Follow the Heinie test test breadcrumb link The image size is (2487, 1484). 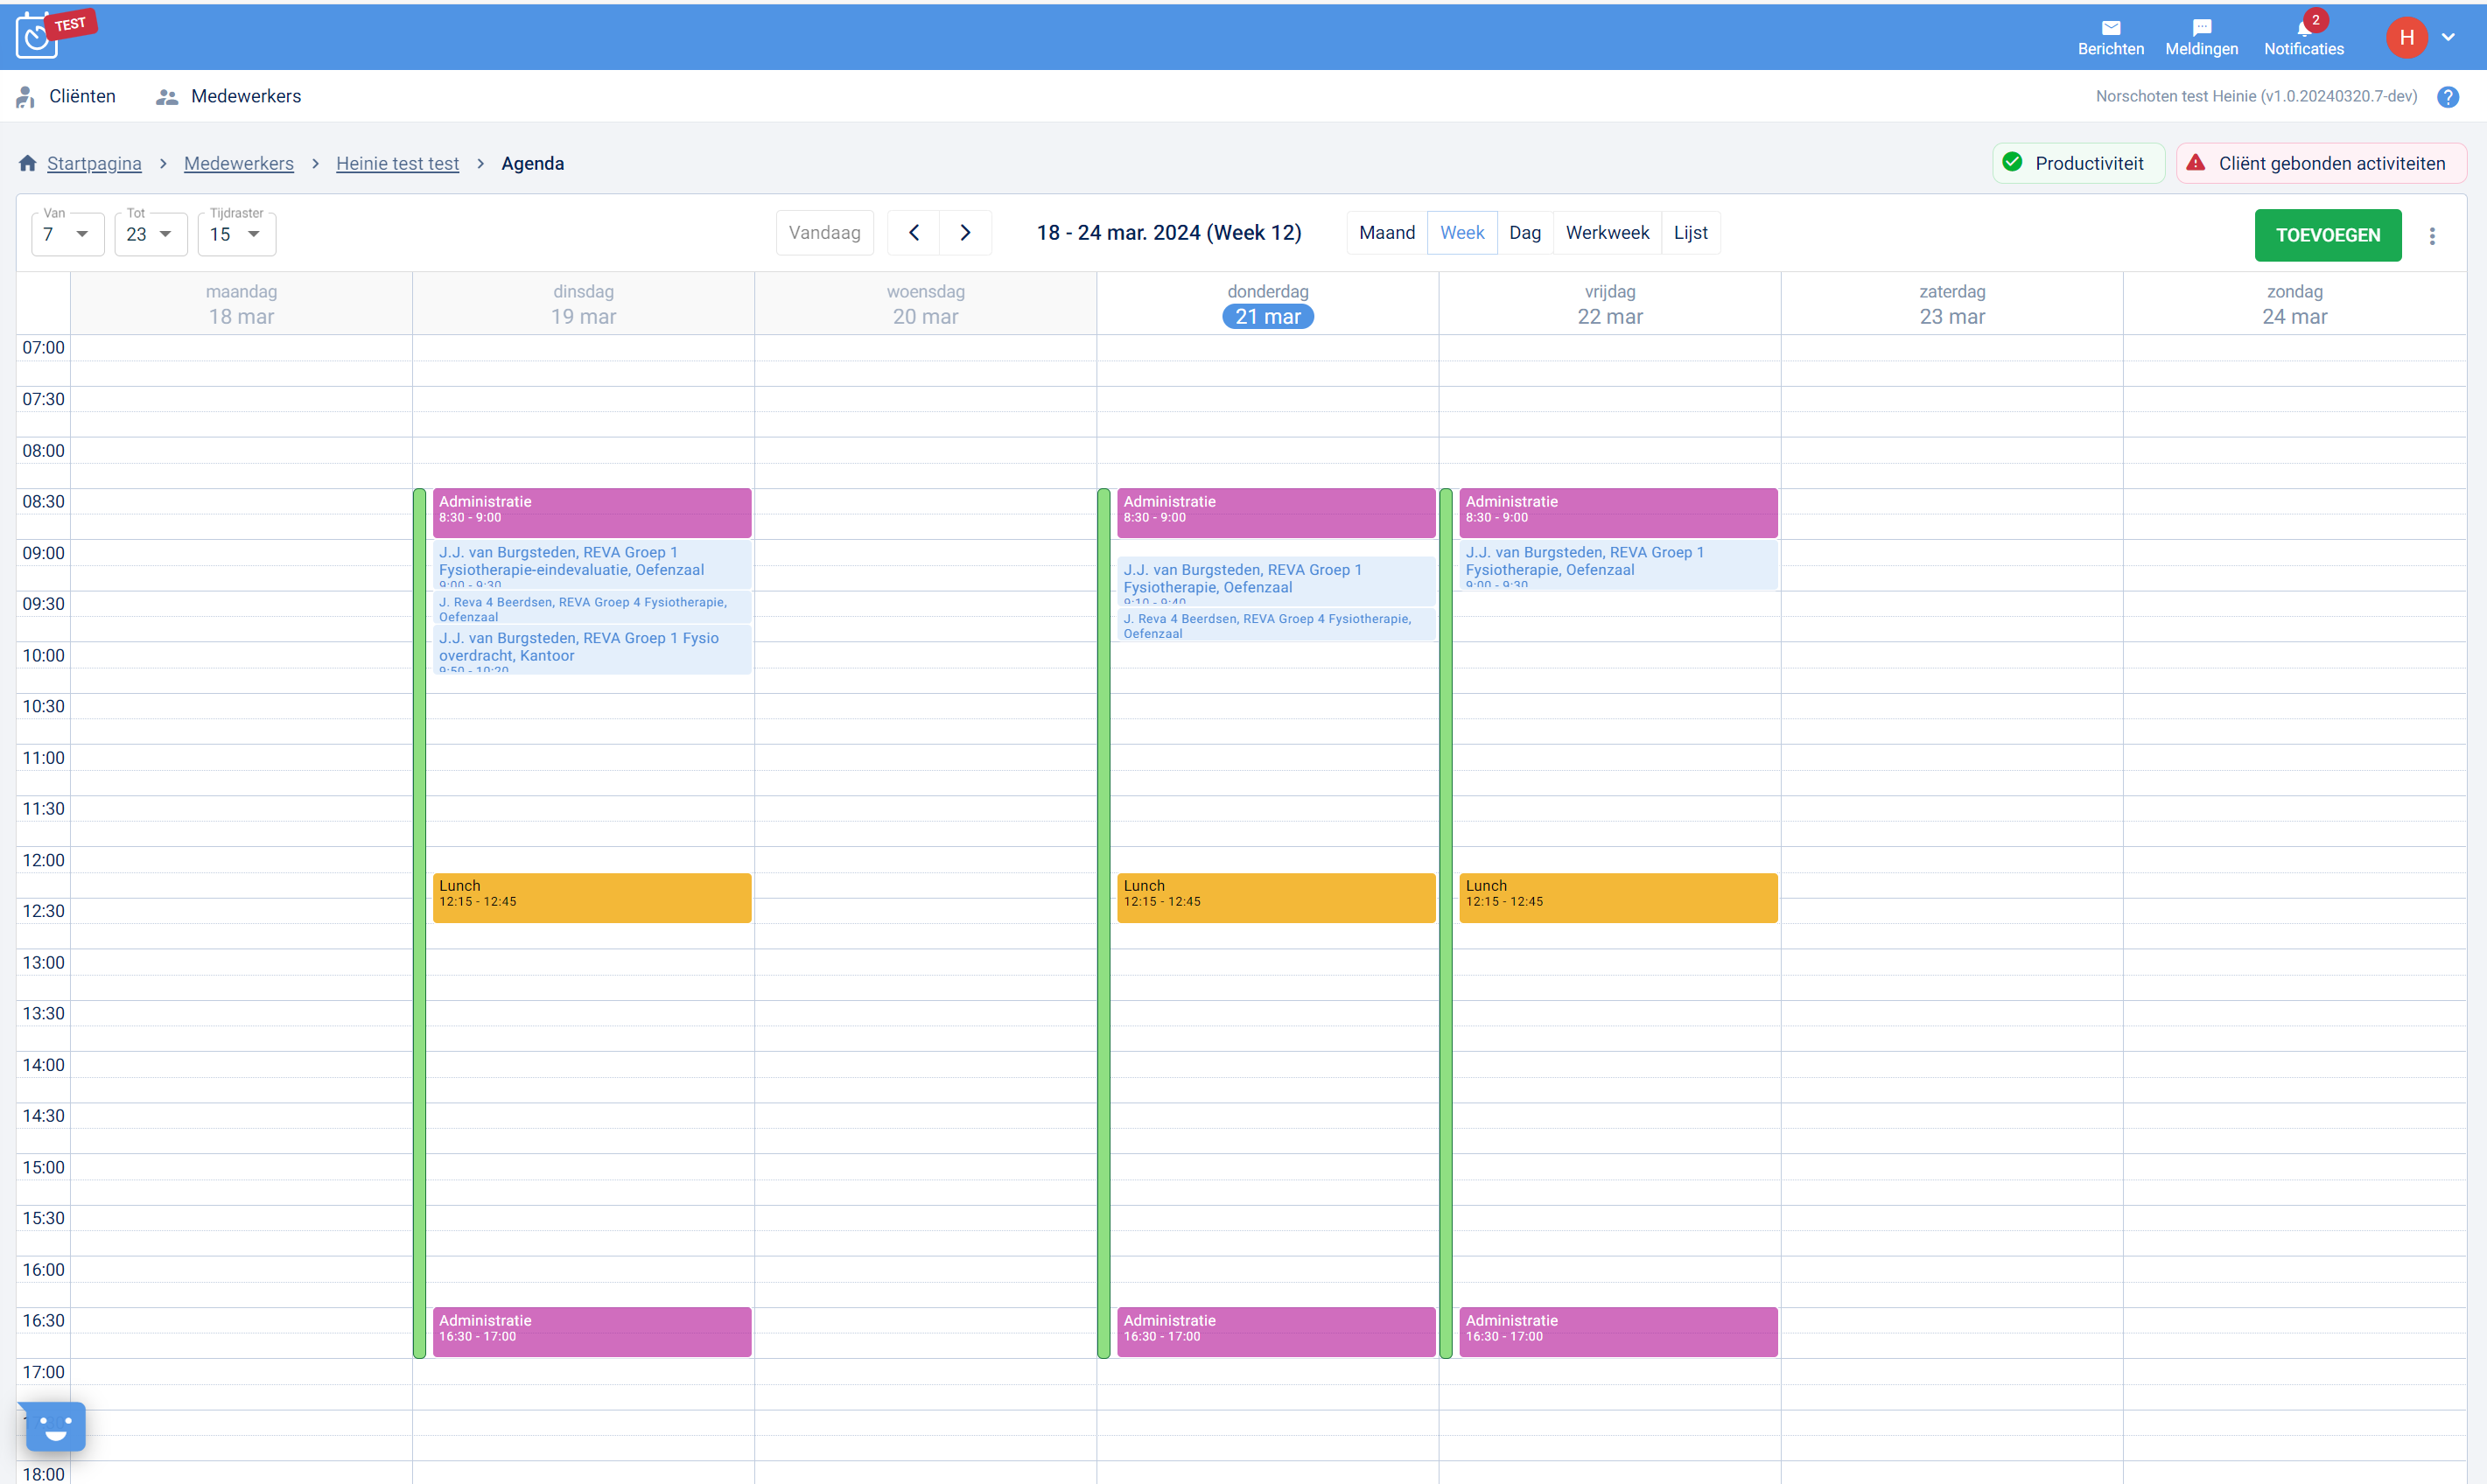[x=397, y=164]
